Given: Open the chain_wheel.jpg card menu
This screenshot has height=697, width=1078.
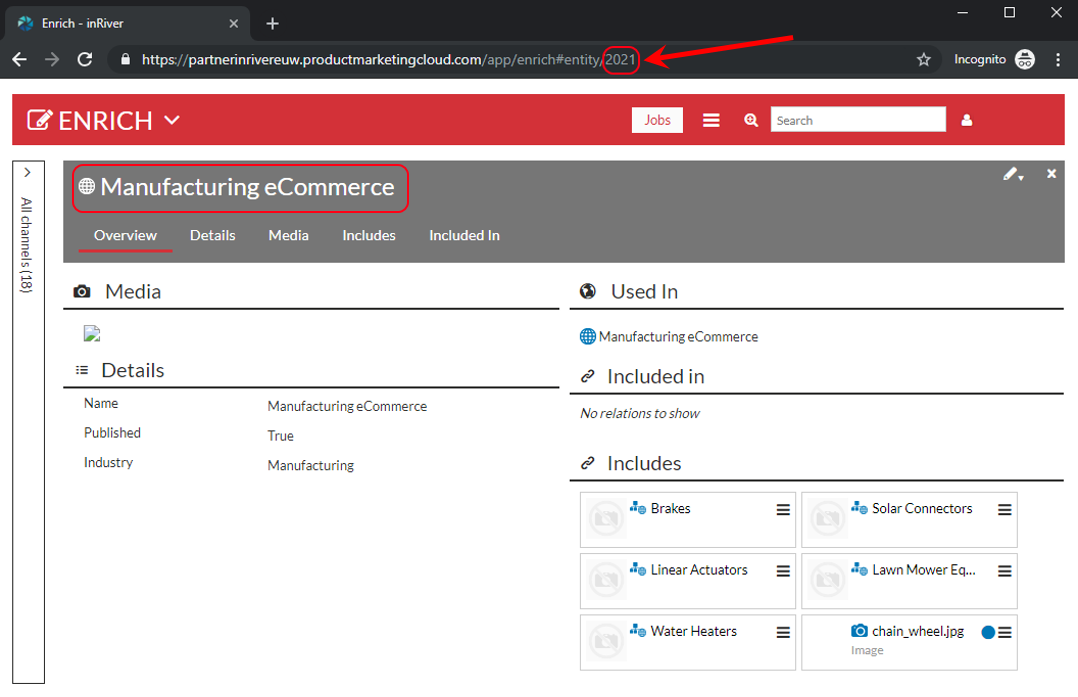Looking at the screenshot, I should (1004, 632).
